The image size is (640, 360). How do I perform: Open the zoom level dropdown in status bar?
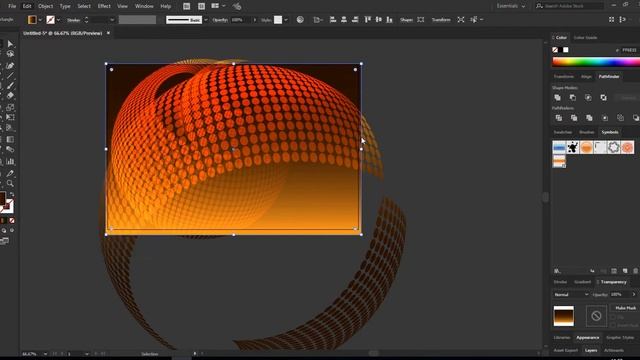coord(45,354)
